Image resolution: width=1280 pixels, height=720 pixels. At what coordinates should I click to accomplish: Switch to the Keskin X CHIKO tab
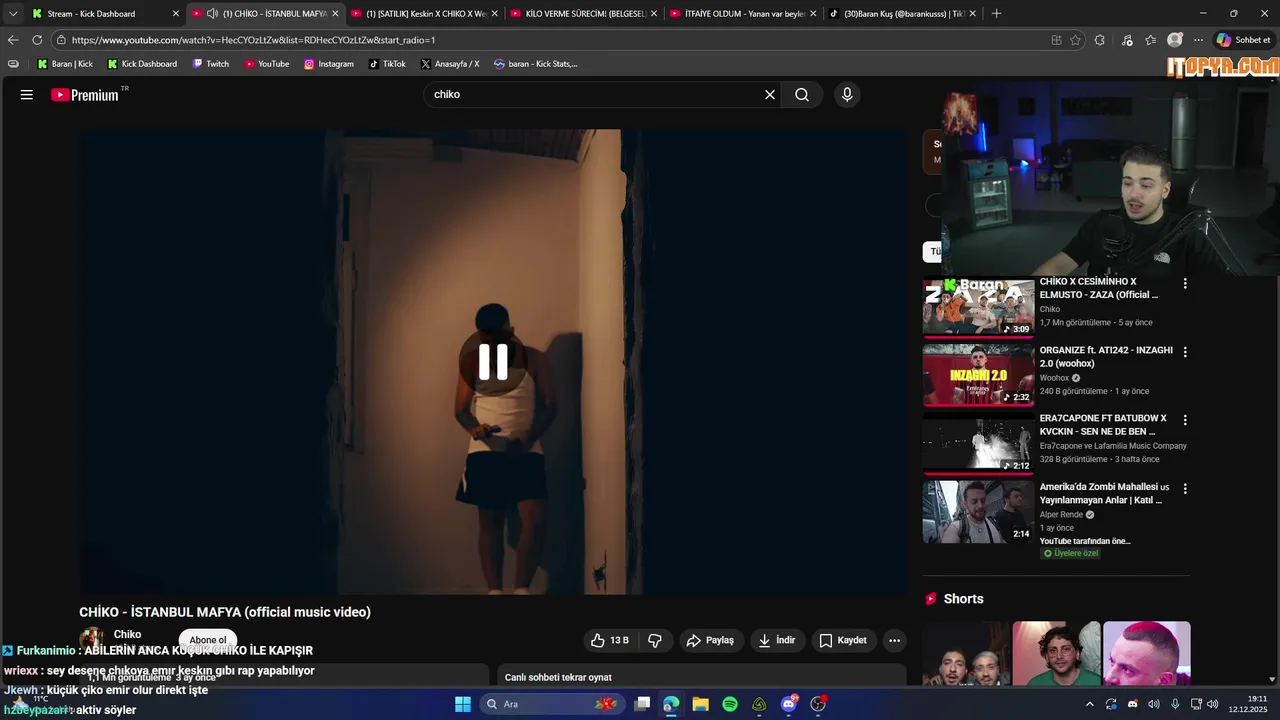(x=426, y=13)
